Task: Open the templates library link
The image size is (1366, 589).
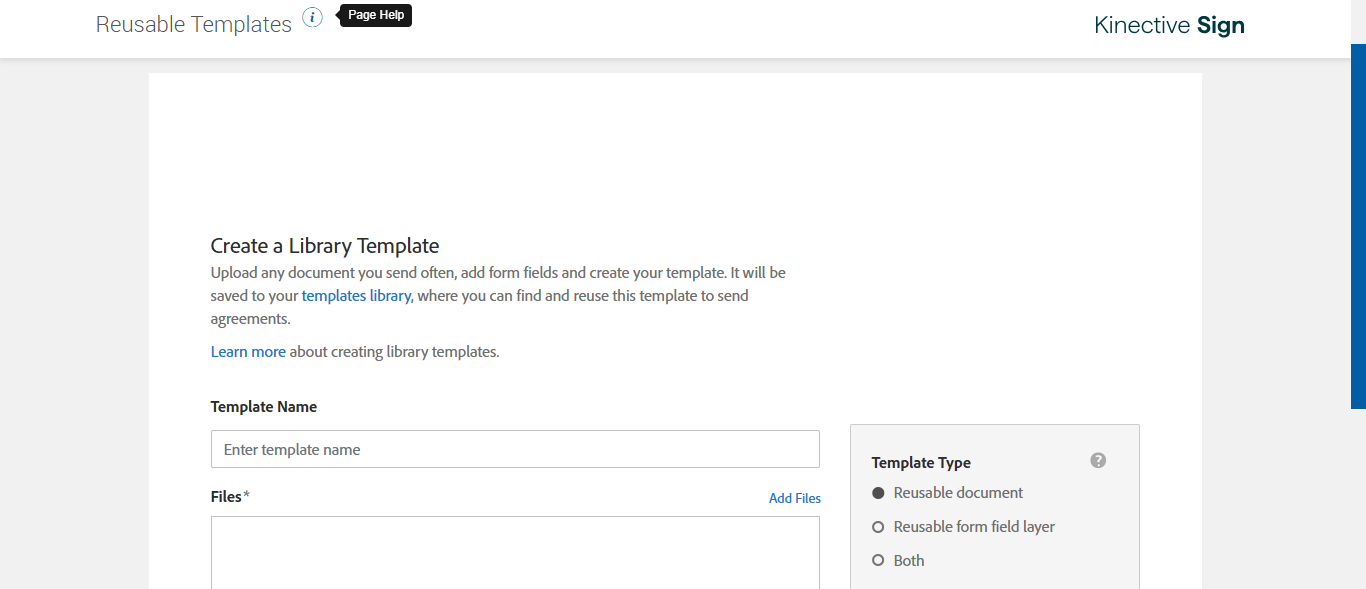Action: 356,296
